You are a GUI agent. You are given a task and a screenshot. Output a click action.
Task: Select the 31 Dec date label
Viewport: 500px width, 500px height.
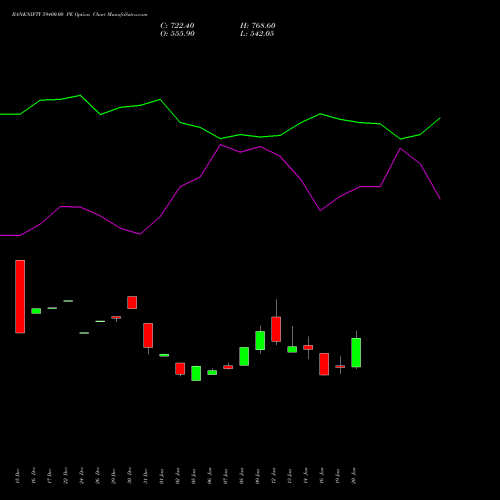[x=146, y=476]
